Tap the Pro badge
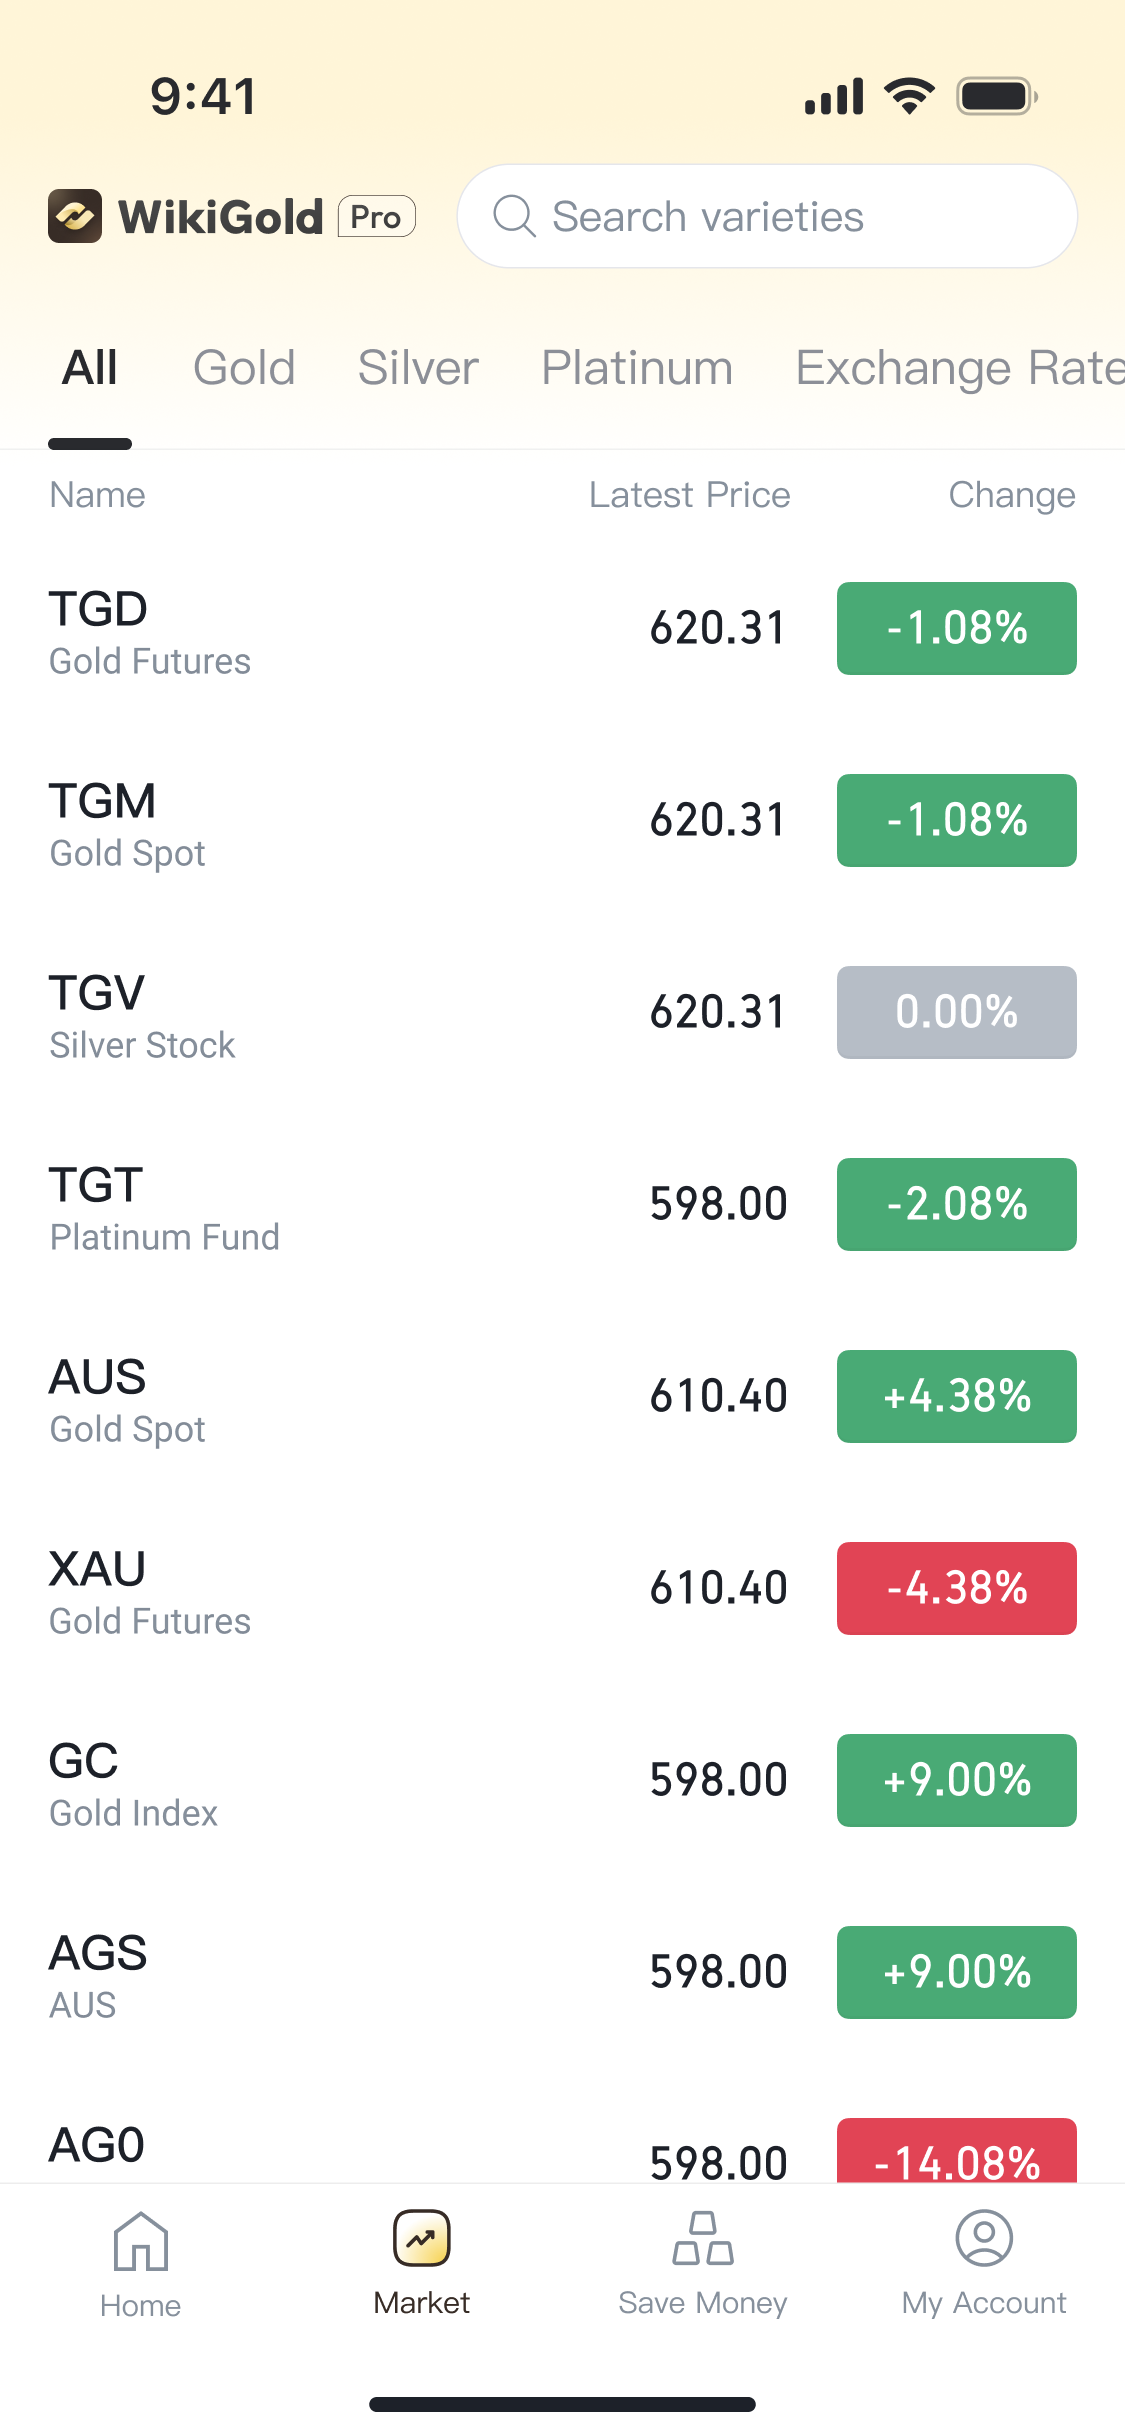Image resolution: width=1125 pixels, height=2436 pixels. (376, 216)
